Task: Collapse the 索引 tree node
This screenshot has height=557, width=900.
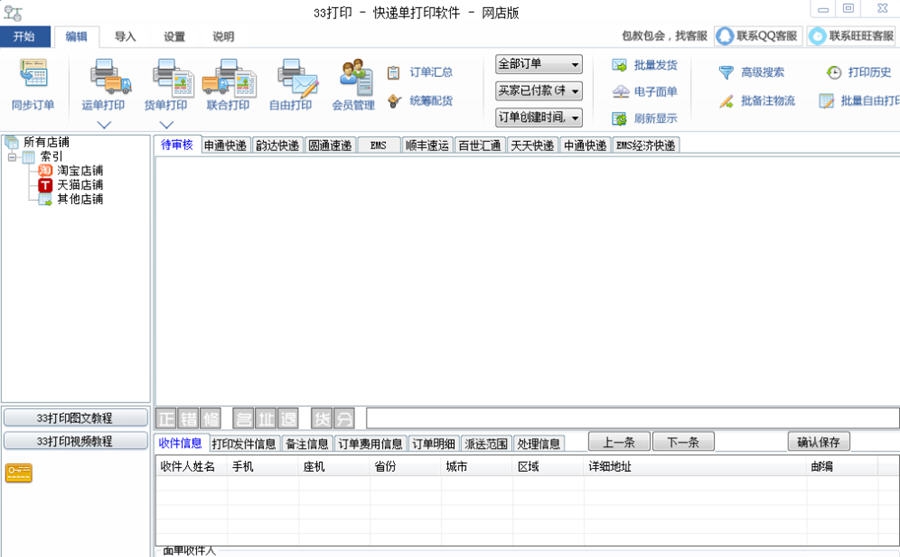Action: (12, 157)
